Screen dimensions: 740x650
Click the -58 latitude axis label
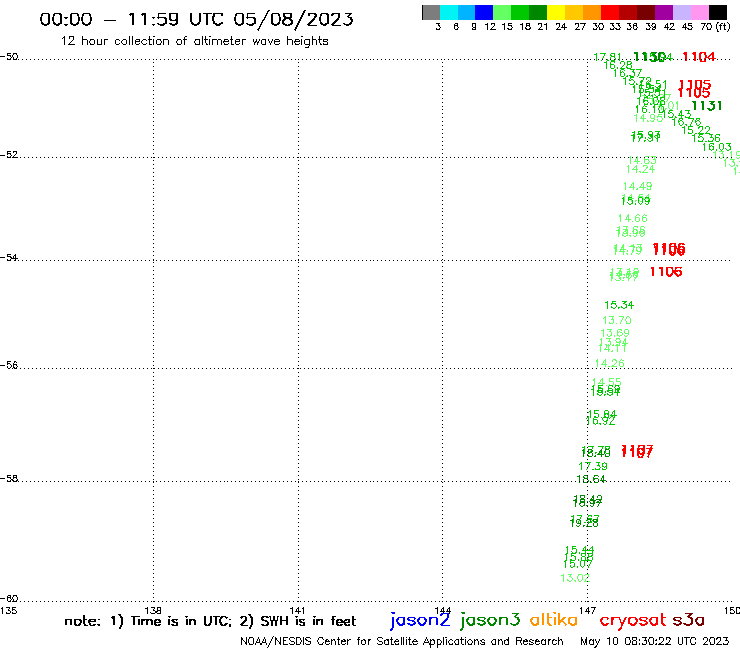9,479
